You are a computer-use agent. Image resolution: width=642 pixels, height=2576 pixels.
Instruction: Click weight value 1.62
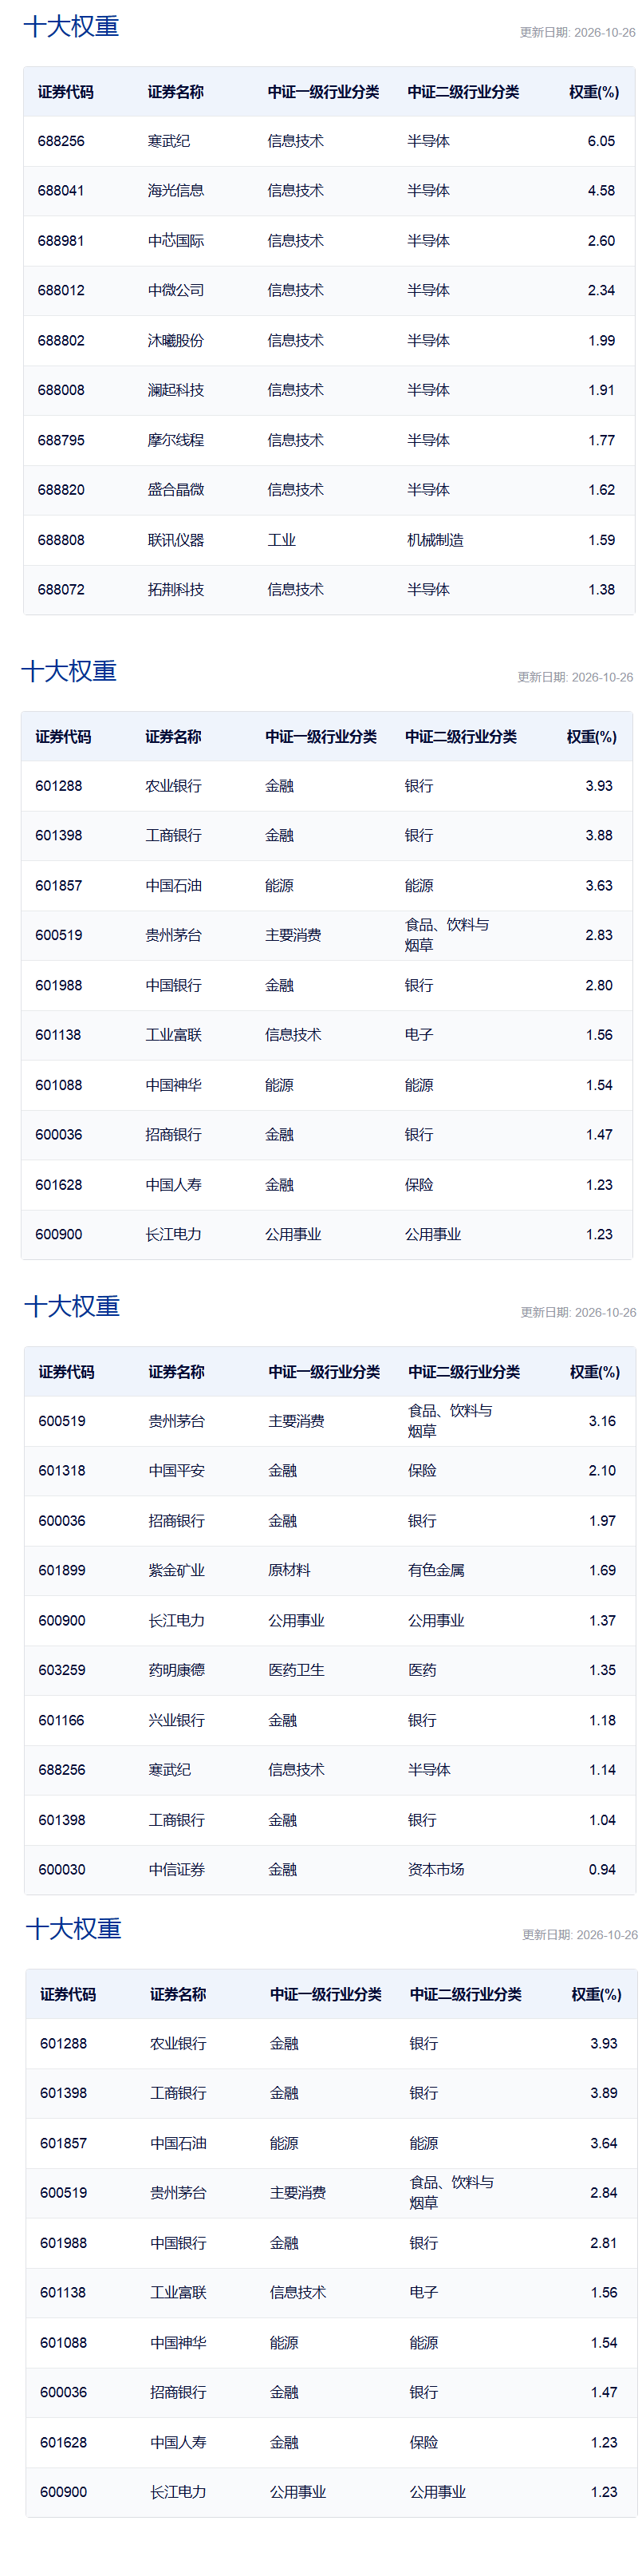pos(601,490)
